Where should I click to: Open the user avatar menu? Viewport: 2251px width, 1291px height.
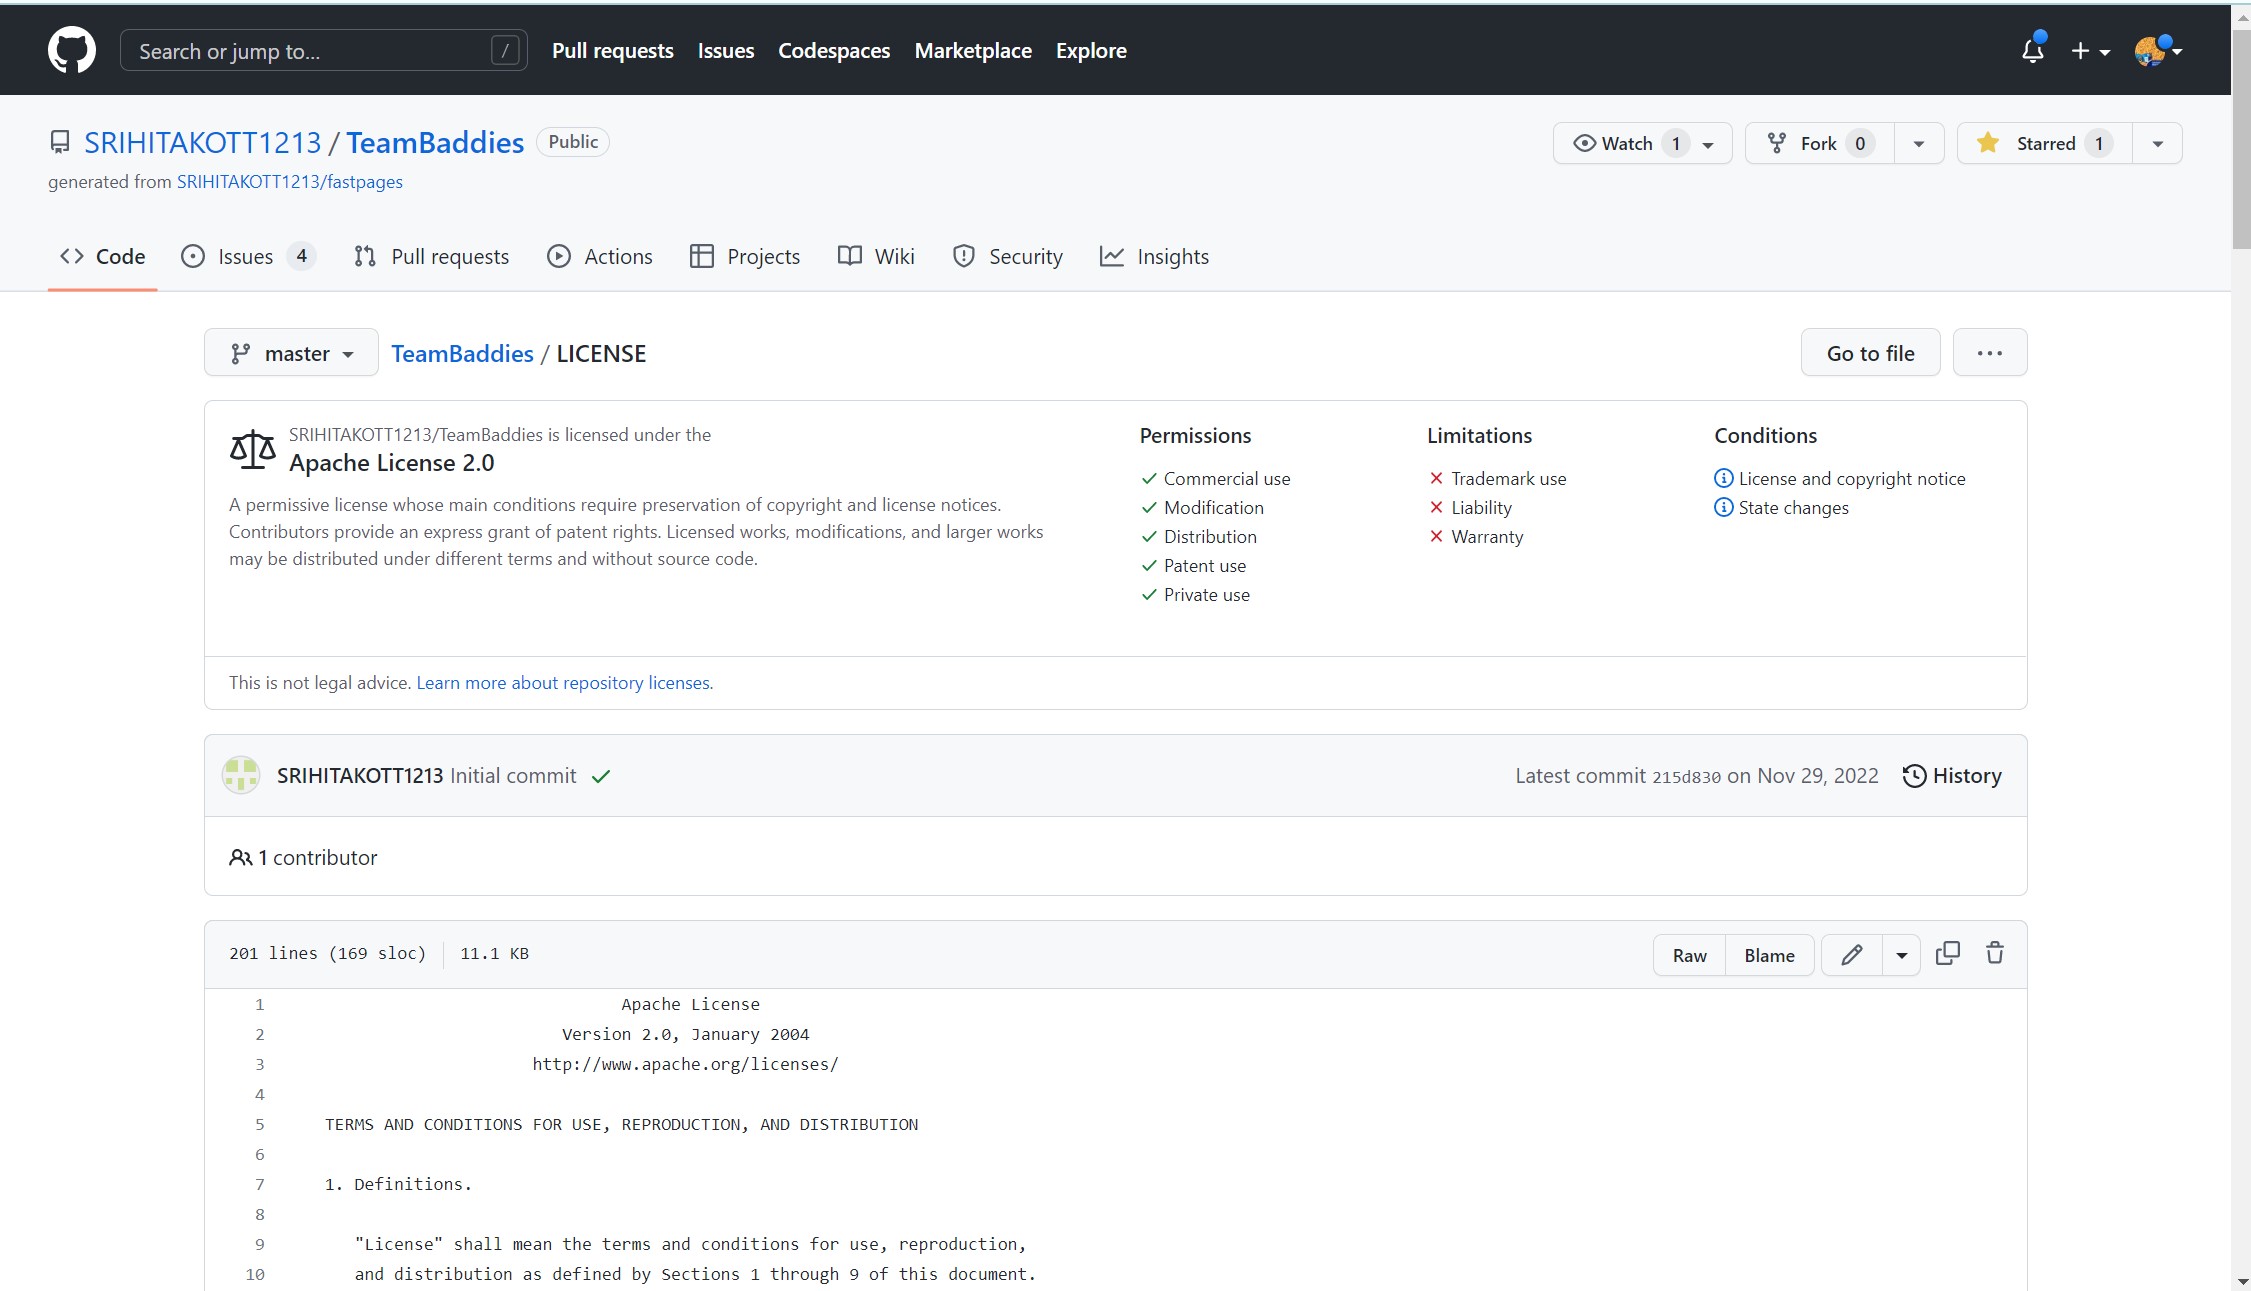click(x=2158, y=51)
